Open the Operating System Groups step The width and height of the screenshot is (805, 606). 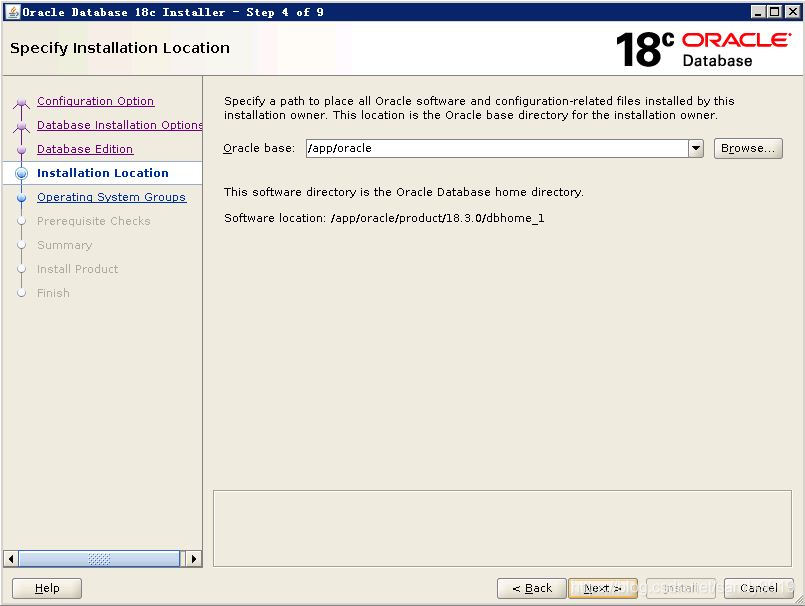point(111,197)
